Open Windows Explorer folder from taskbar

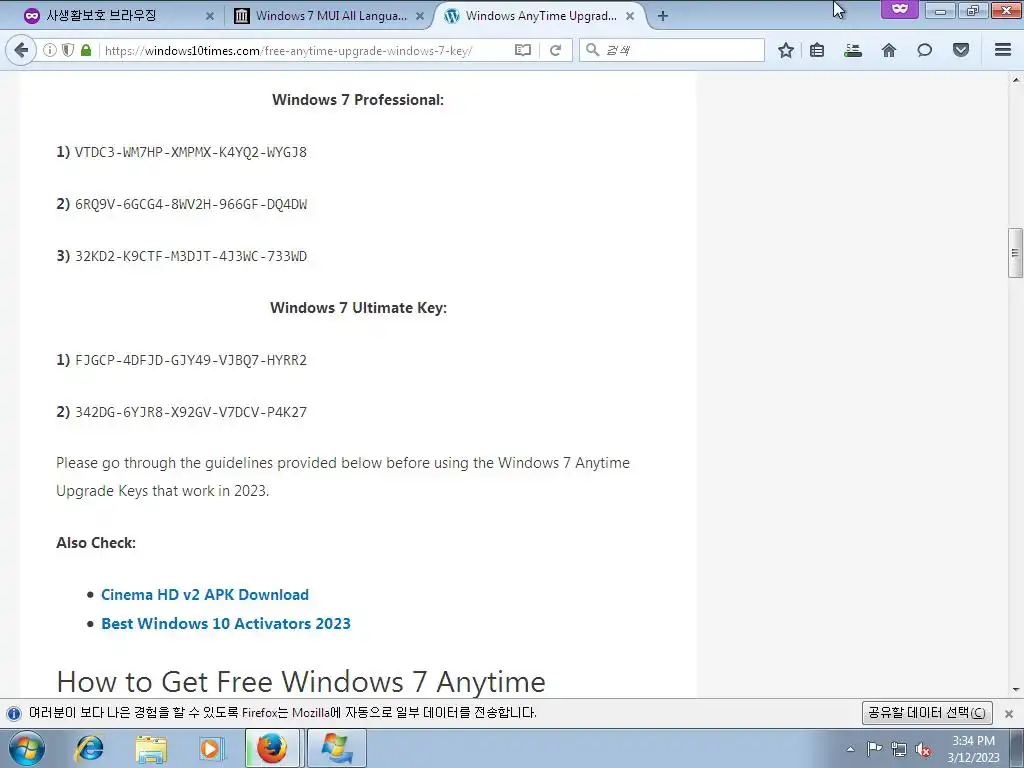(151, 749)
